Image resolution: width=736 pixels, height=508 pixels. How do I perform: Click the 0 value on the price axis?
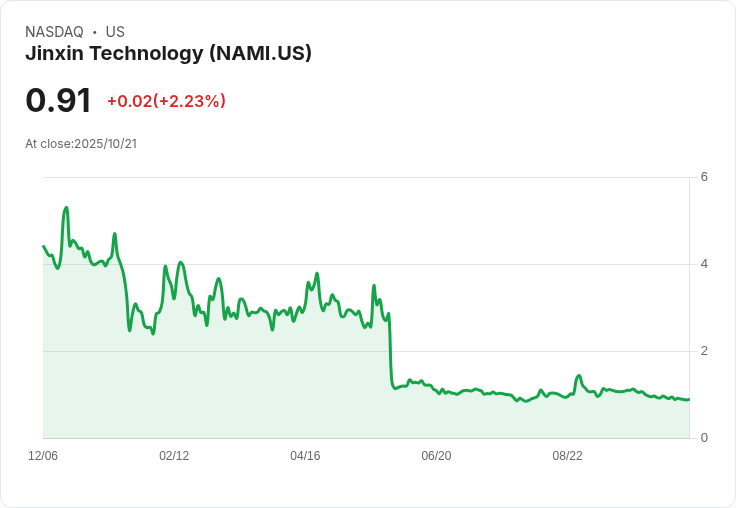(x=704, y=438)
